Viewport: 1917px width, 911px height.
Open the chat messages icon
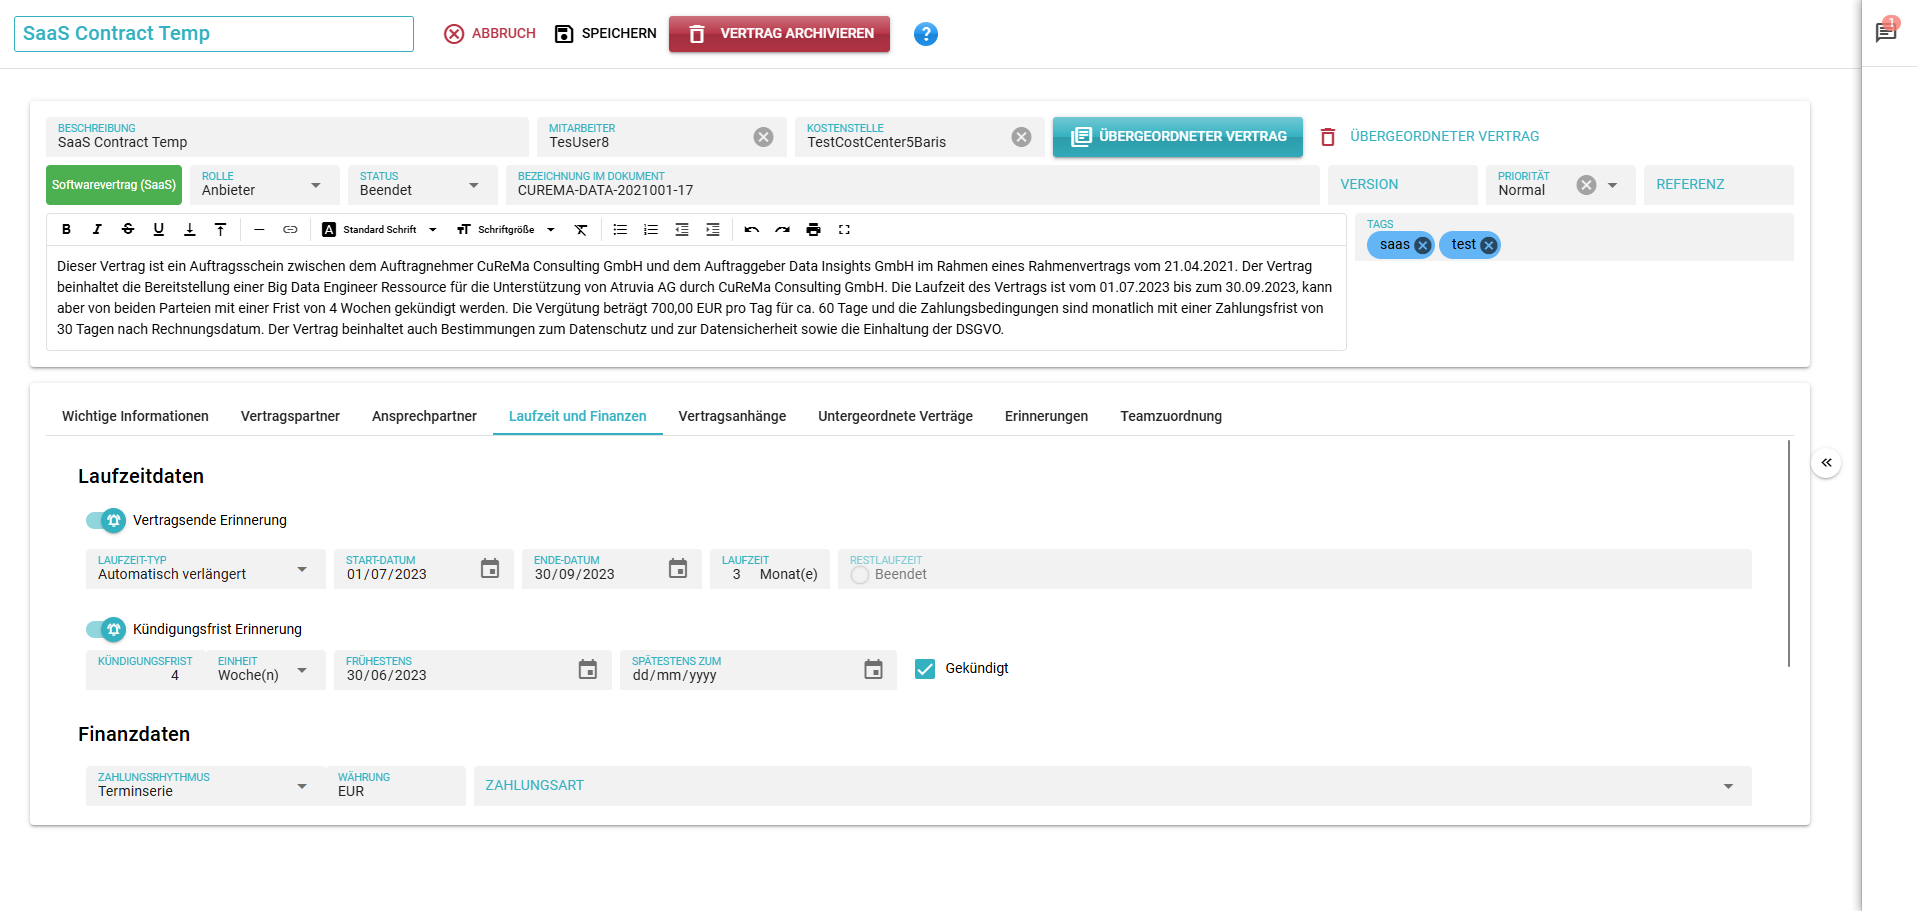(1885, 33)
